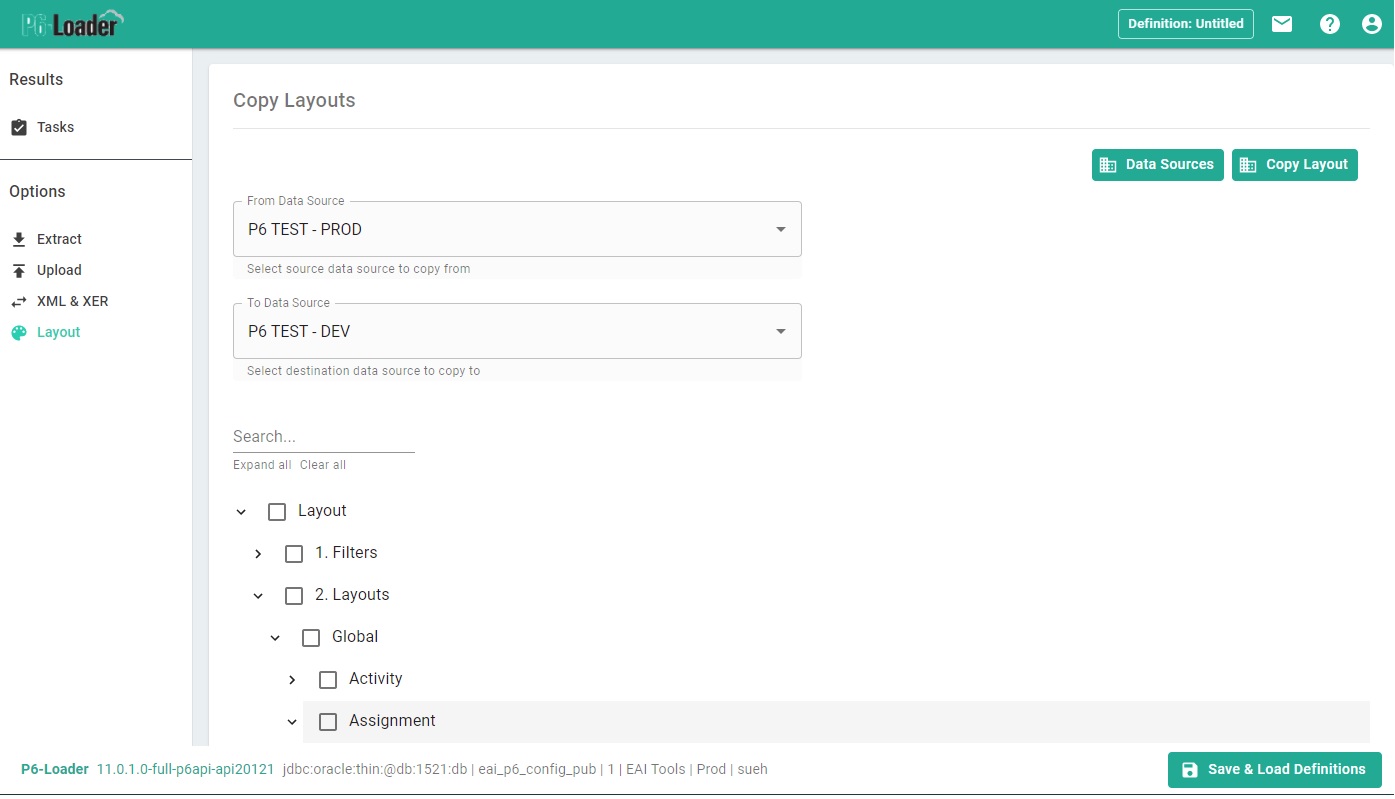
Task: Open the From Data Source dropdown
Action: [x=517, y=229]
